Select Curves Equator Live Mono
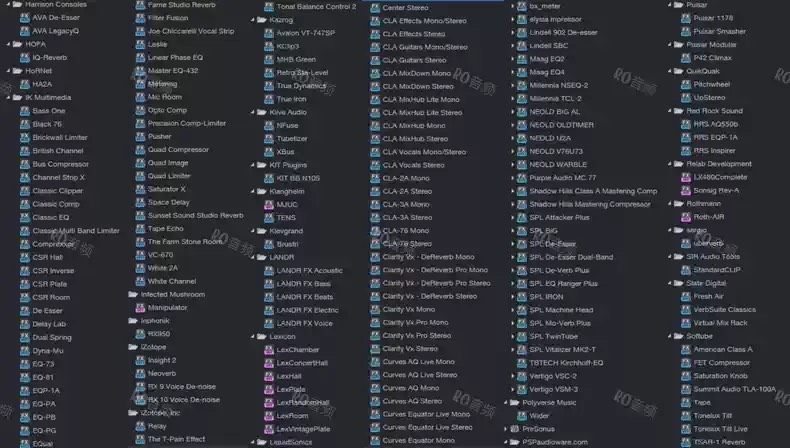This screenshot has height=448, width=790. tap(426, 414)
